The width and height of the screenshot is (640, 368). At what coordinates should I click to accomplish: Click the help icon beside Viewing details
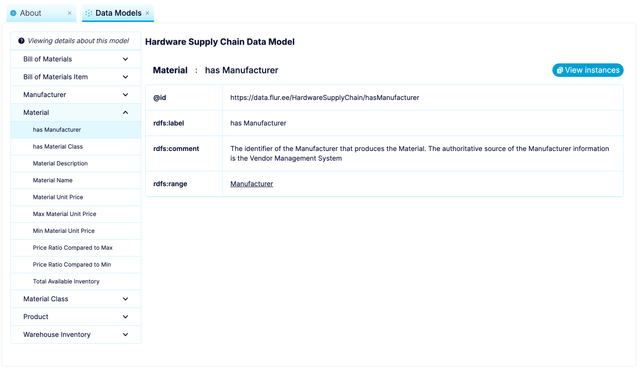point(21,41)
